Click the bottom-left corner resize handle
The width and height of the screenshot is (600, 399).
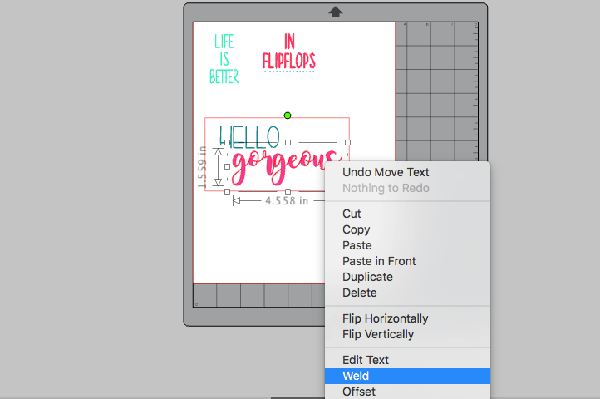coord(227,192)
